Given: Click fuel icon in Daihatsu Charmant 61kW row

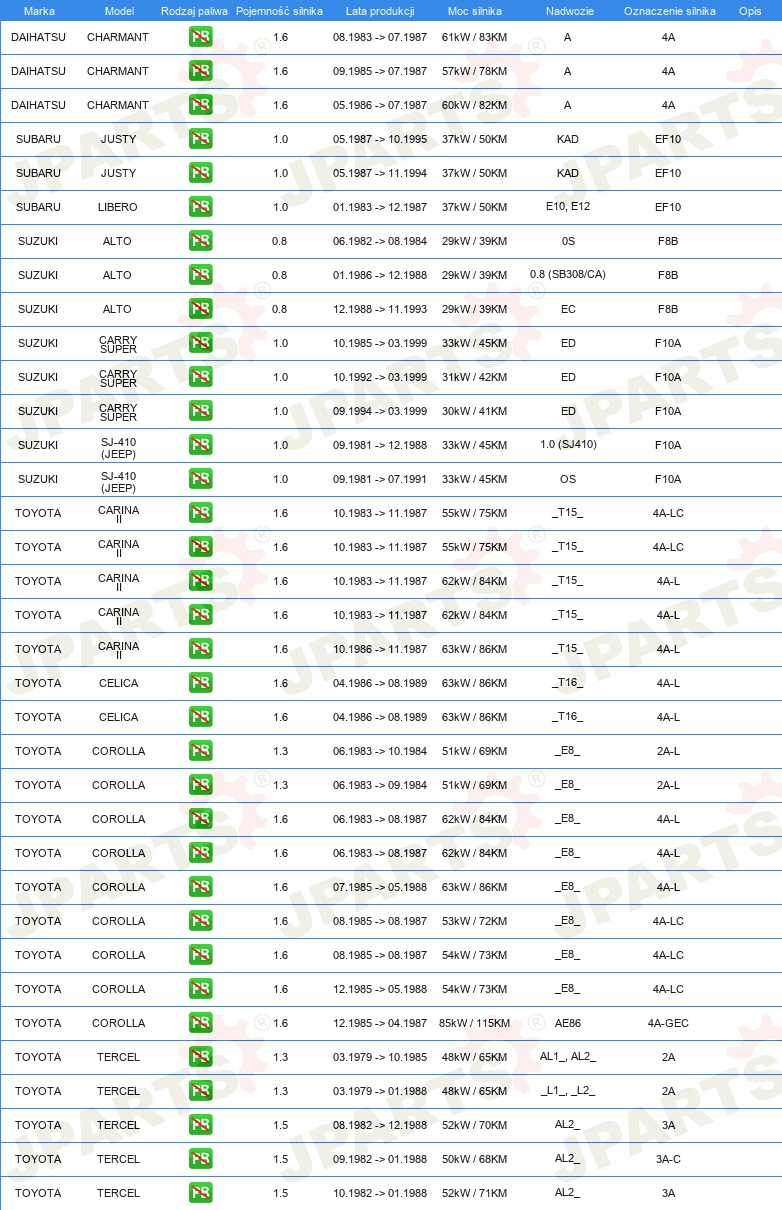Looking at the screenshot, I should coord(200,37).
